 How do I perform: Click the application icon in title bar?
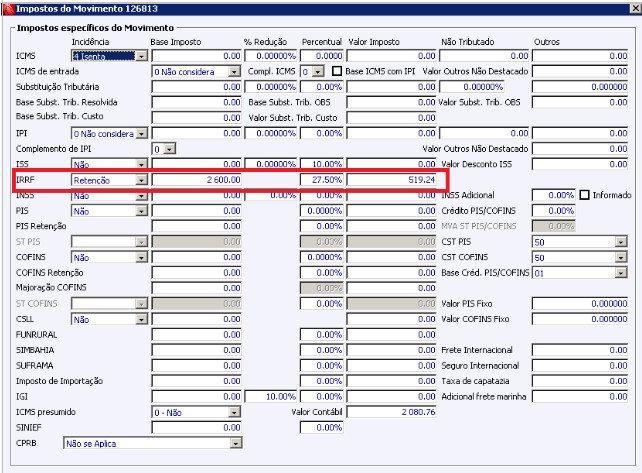pos(9,9)
